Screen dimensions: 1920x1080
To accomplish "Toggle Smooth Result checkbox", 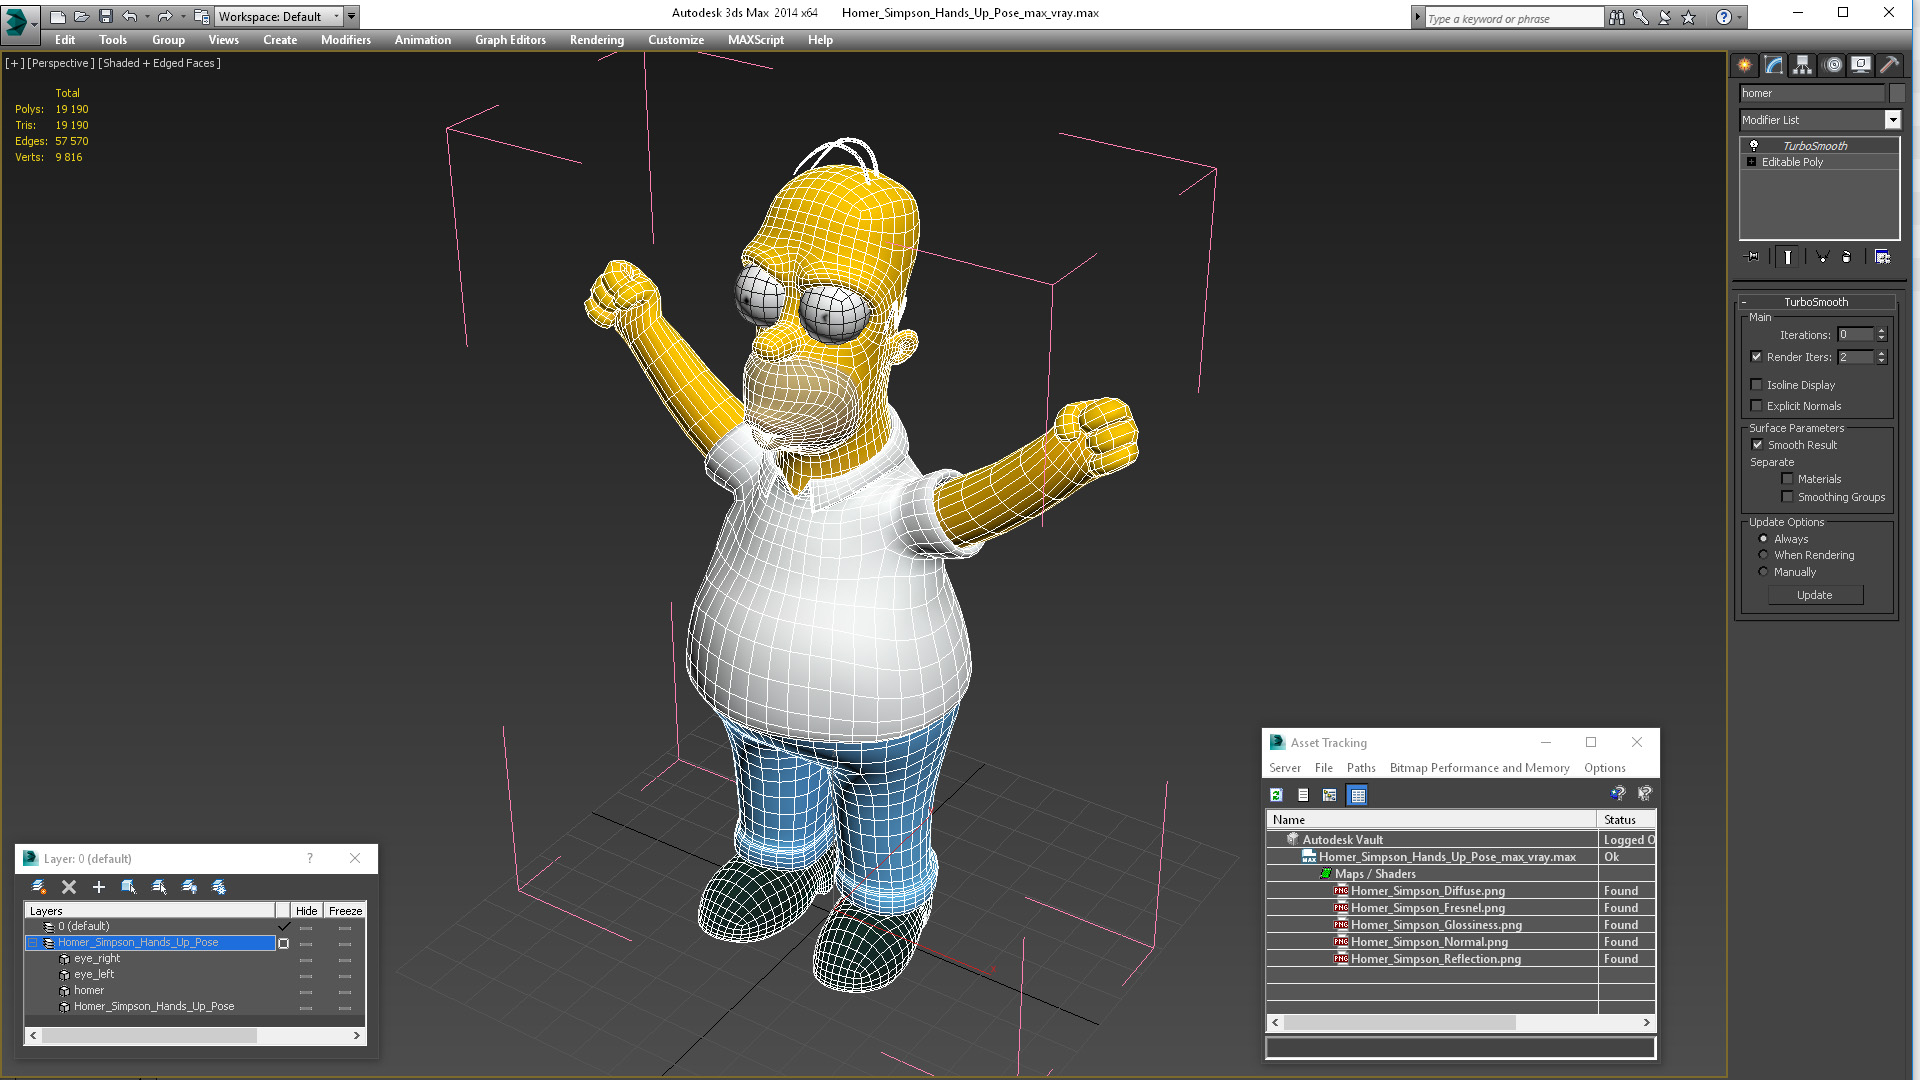I will 1757,445.
